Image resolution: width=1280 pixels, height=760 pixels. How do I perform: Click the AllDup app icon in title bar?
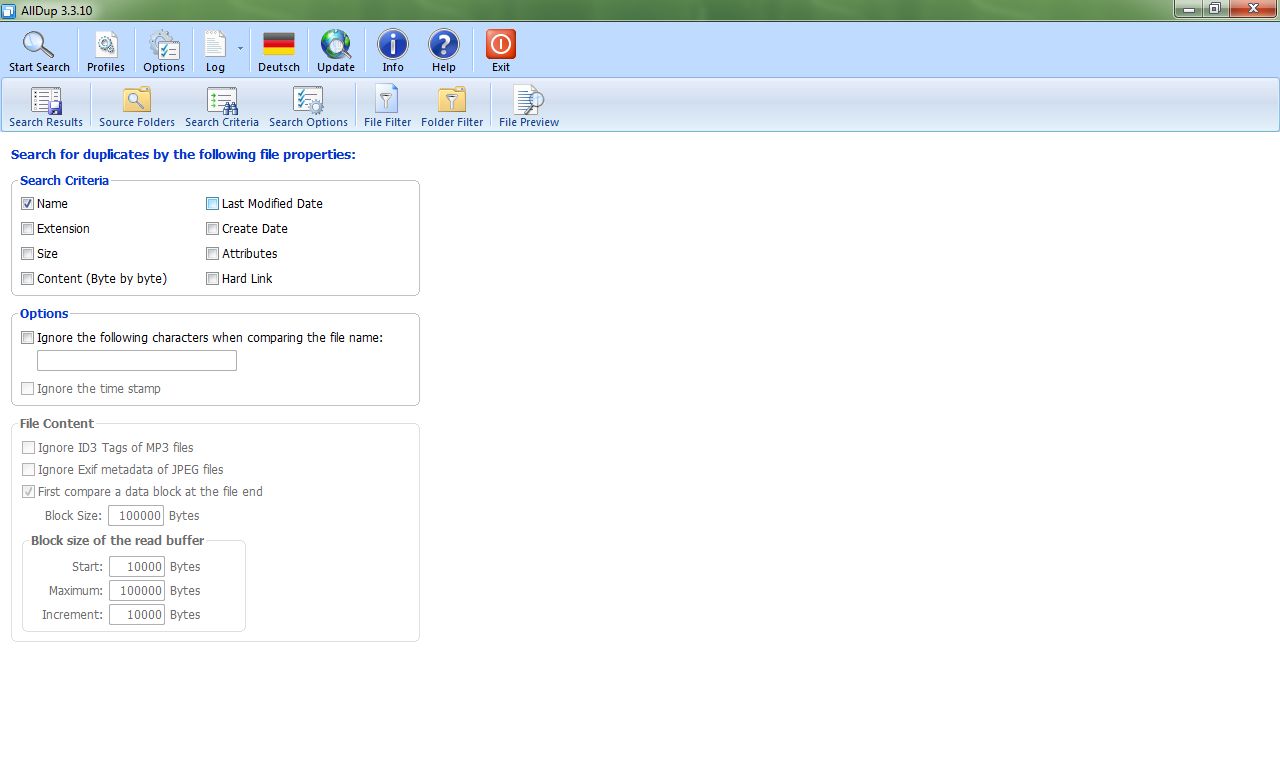[9, 10]
